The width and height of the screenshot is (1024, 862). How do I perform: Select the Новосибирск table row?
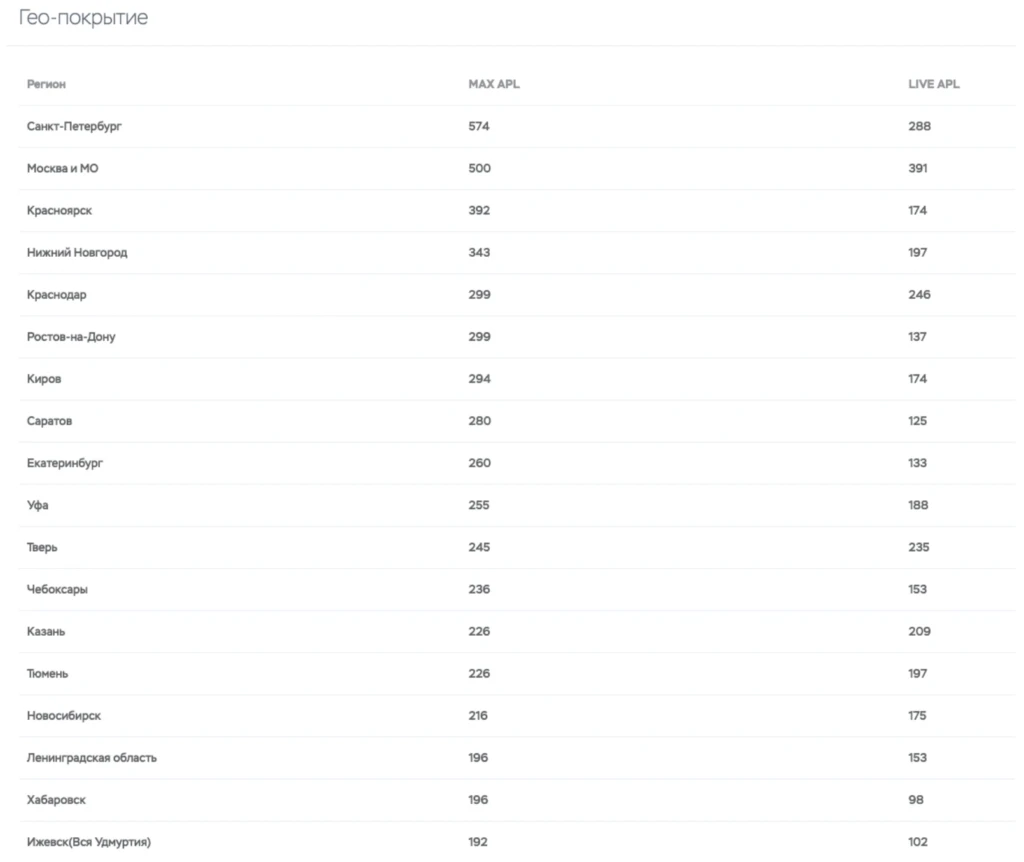click(x=517, y=716)
